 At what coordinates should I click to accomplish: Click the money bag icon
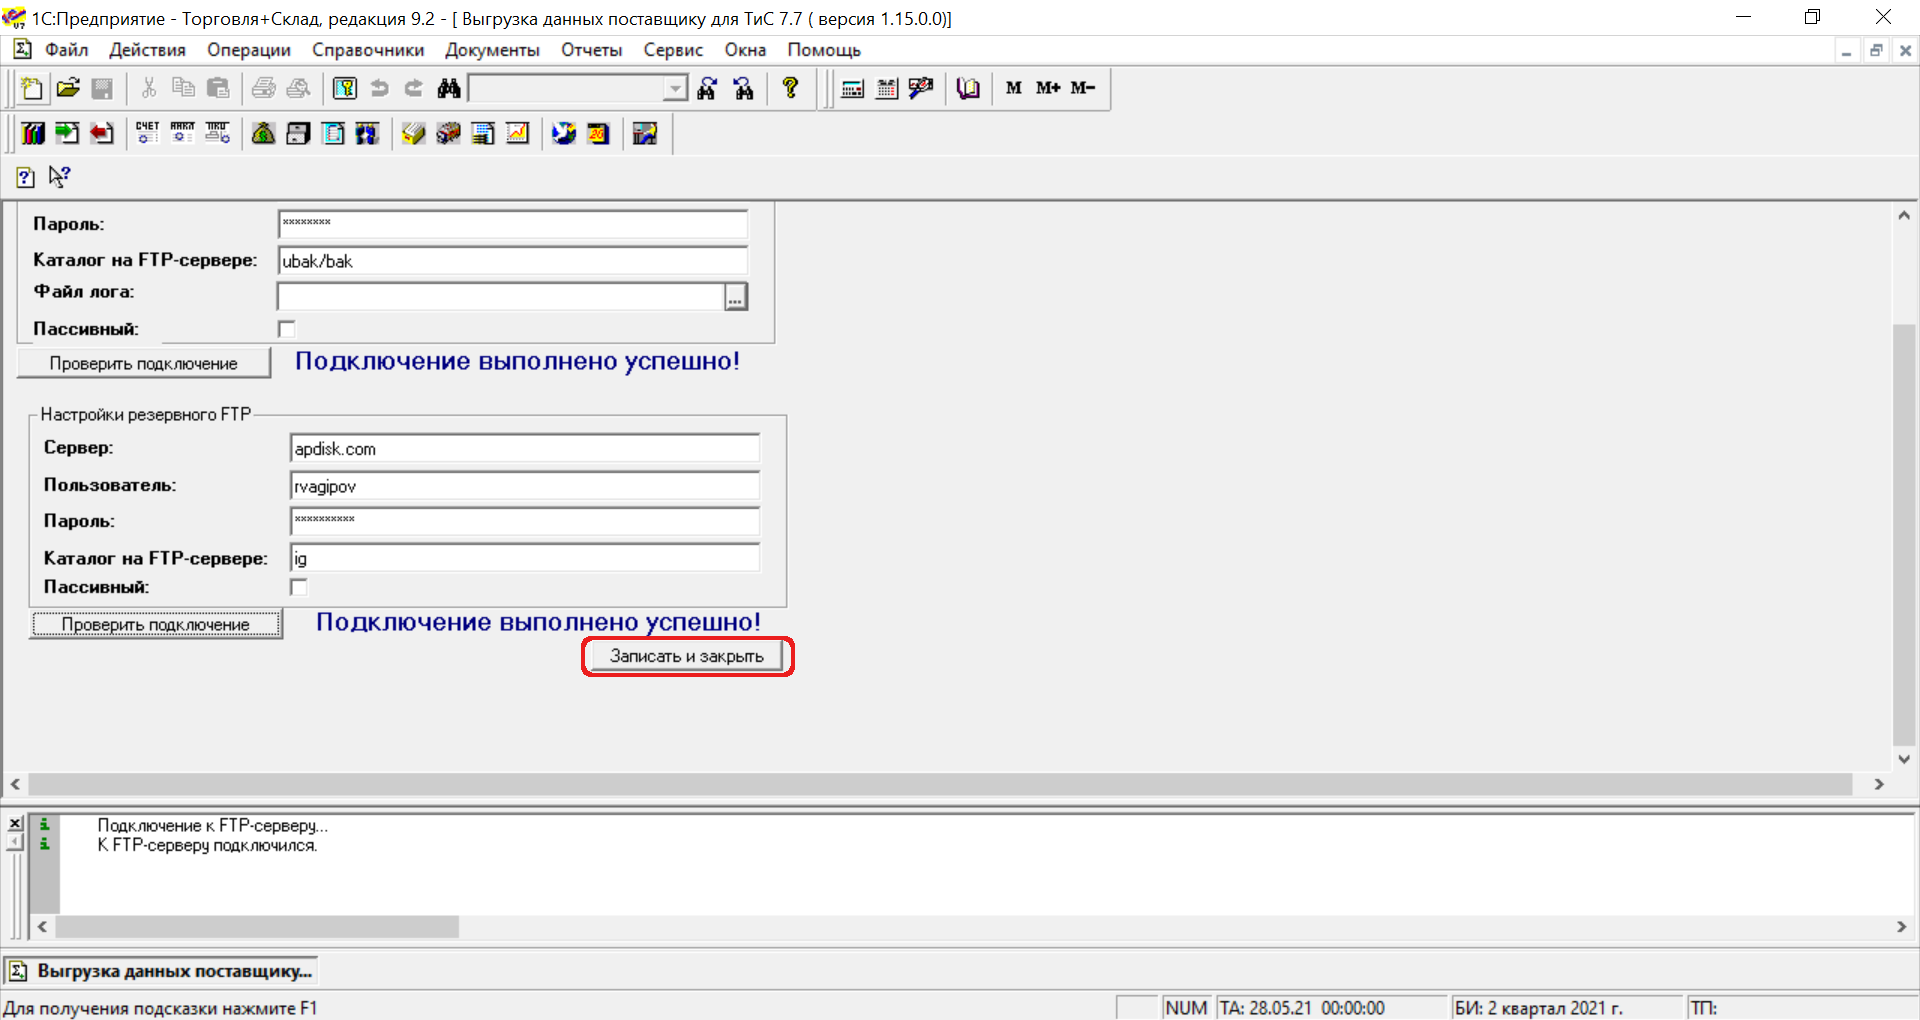coord(263,133)
